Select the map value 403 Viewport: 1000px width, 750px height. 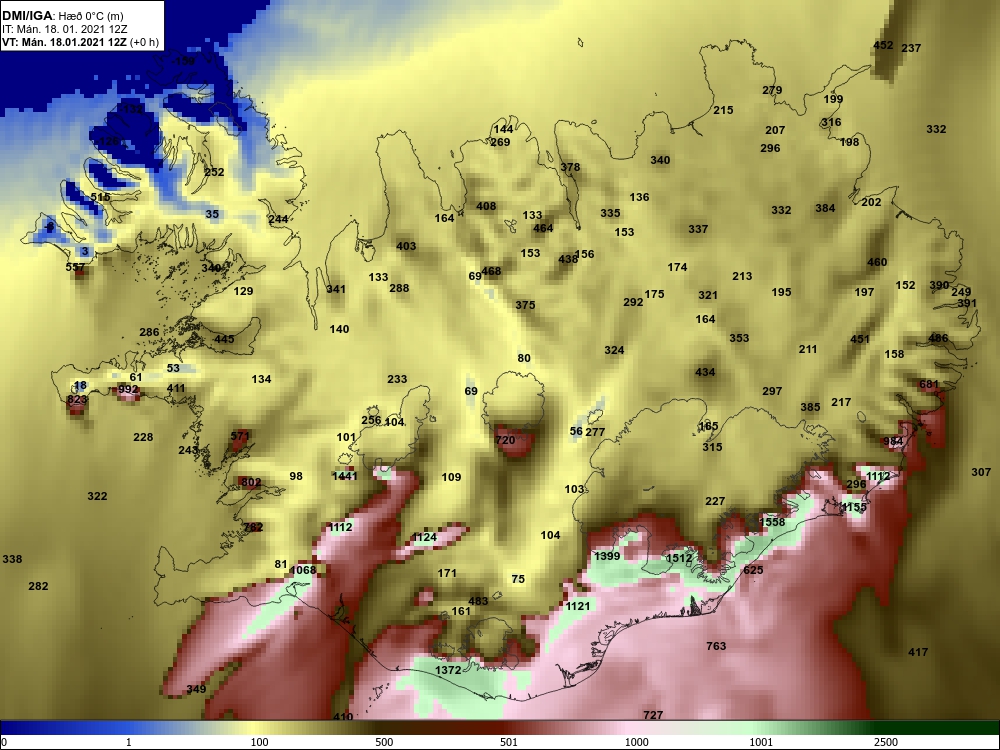[406, 246]
